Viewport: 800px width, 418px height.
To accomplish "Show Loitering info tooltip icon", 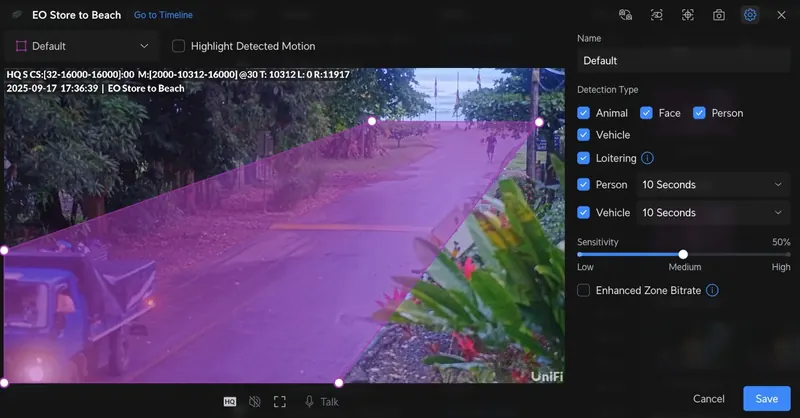I will point(647,158).
